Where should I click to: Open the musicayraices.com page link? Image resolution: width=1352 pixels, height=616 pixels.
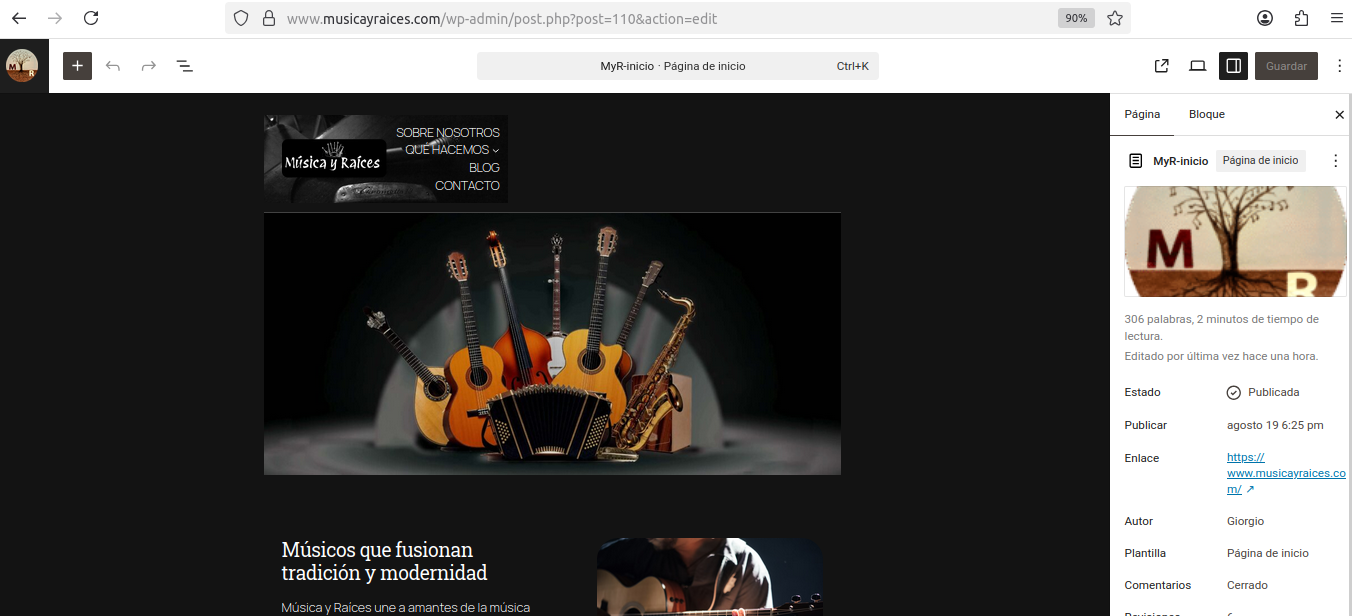1285,473
